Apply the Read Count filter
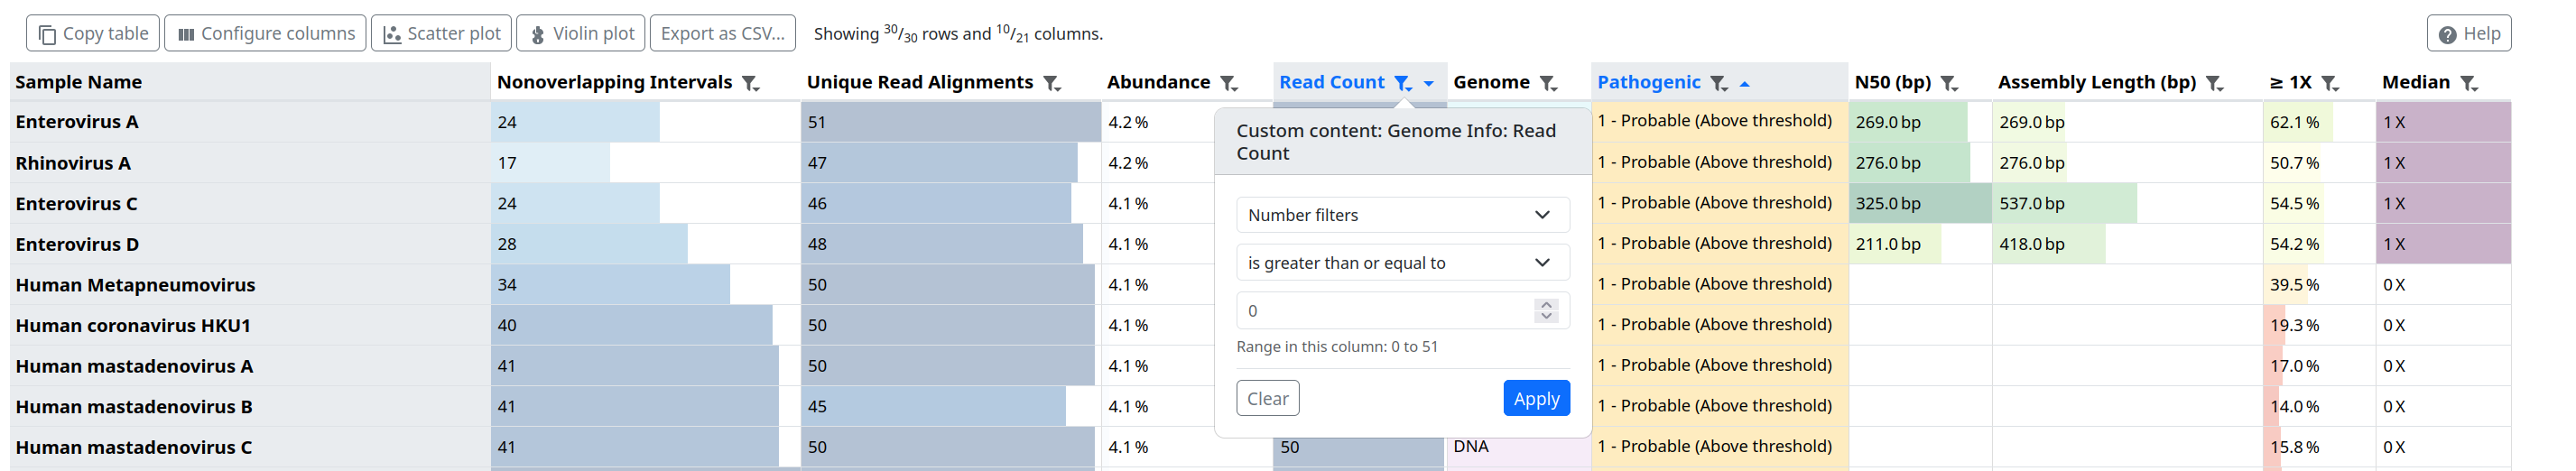The image size is (2576, 471). point(1536,398)
